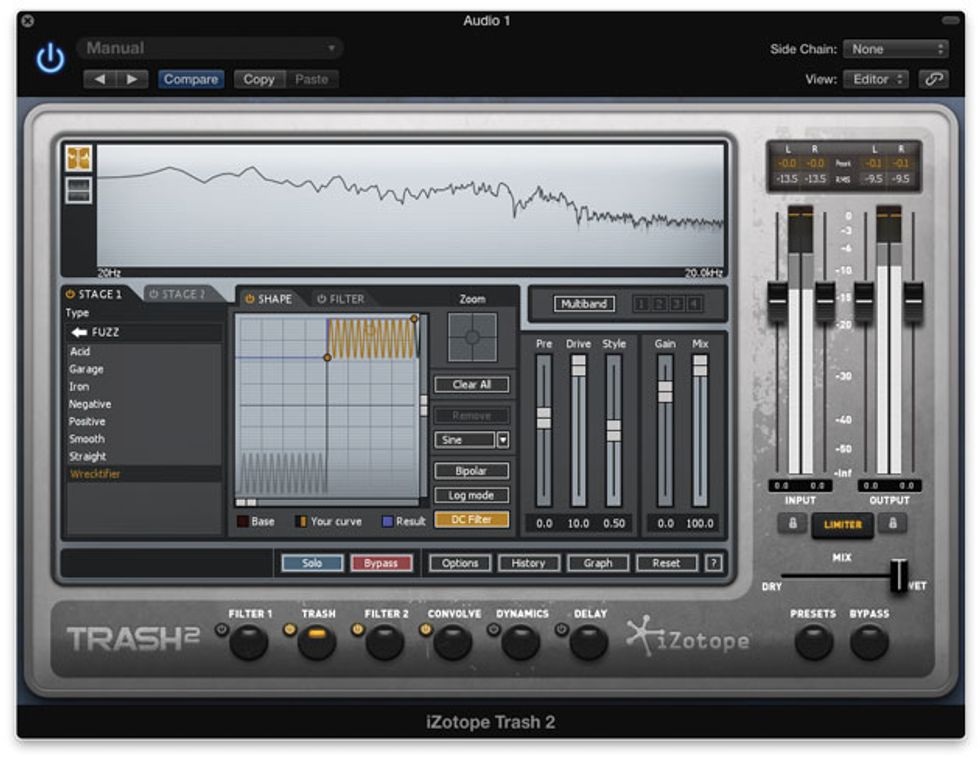Toggle the Multiband button
Viewport: 980px width, 759px height.
pyautogui.click(x=584, y=304)
